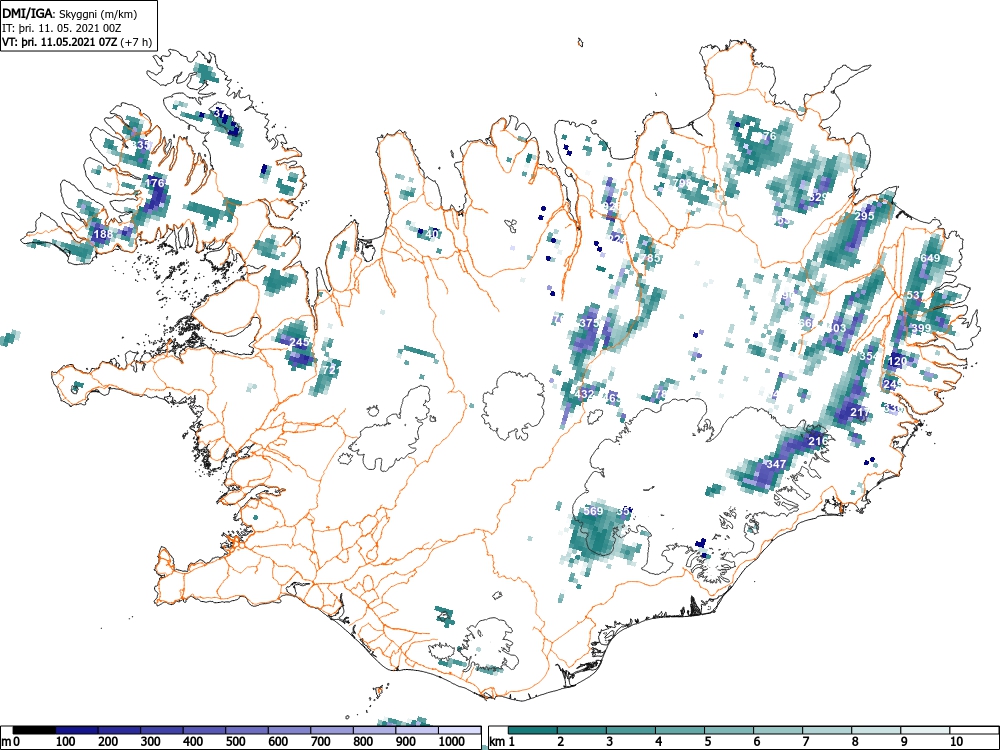1000x750 pixels.
Task: Click the '375' value label on the map
Action: (589, 323)
